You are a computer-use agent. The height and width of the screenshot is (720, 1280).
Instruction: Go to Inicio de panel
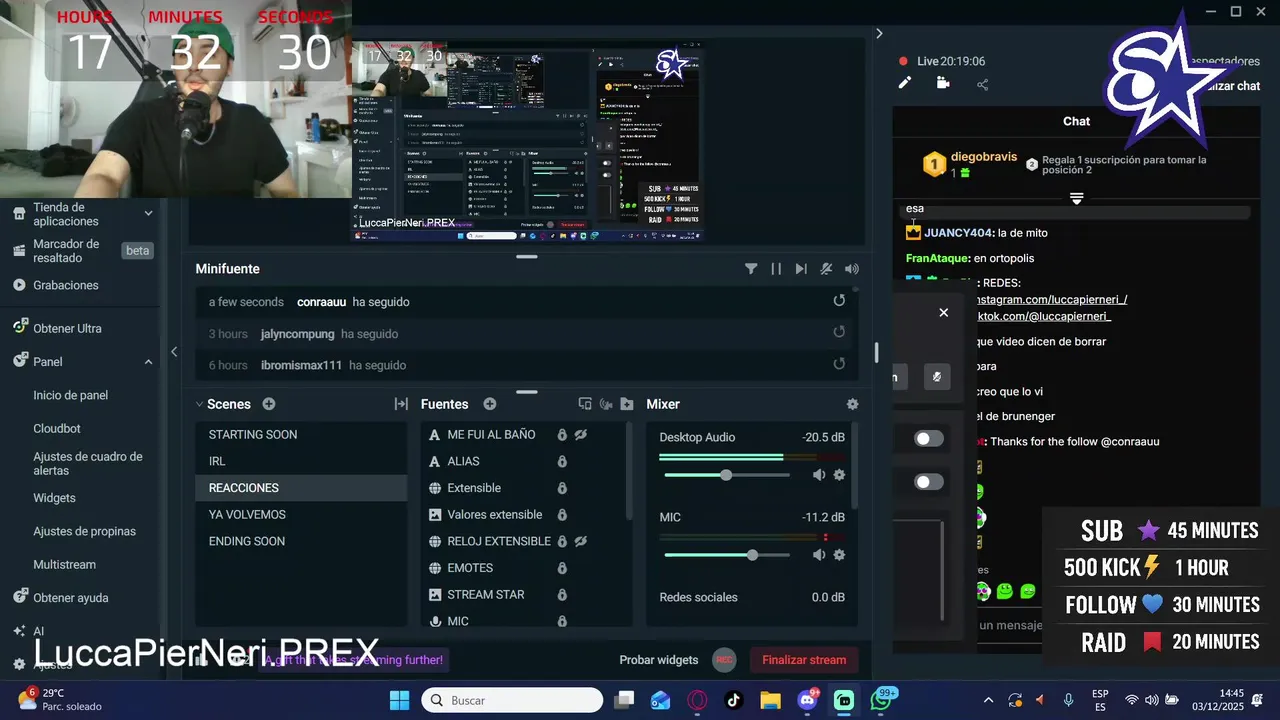pos(71,395)
